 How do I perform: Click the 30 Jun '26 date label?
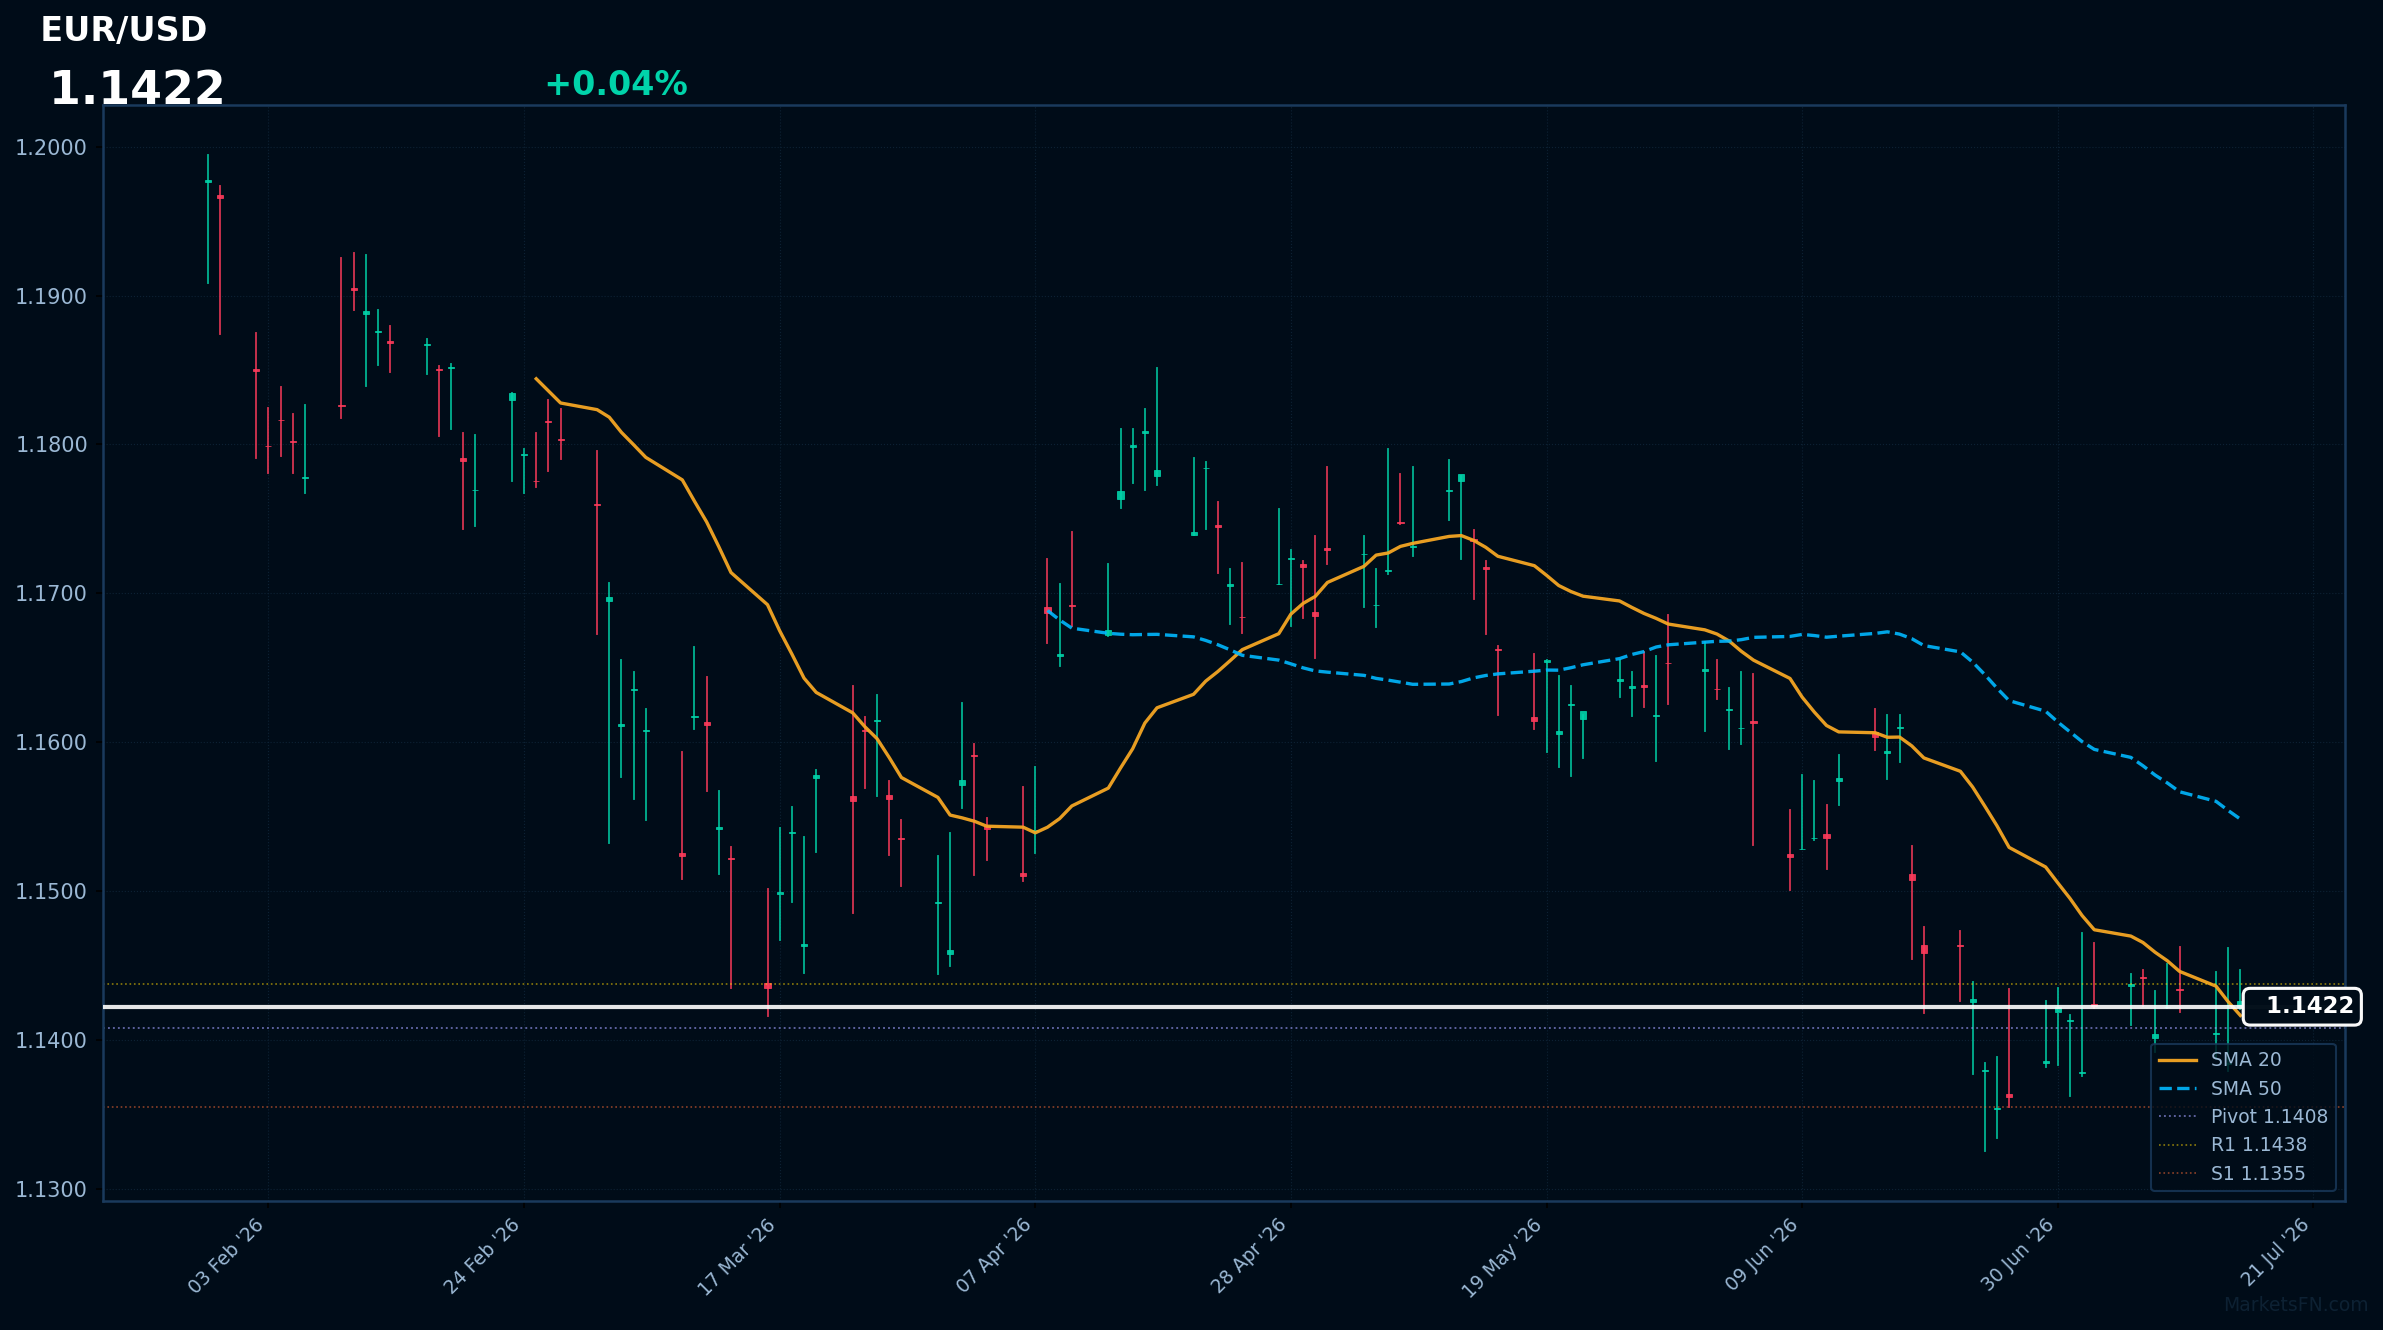tap(2017, 1255)
